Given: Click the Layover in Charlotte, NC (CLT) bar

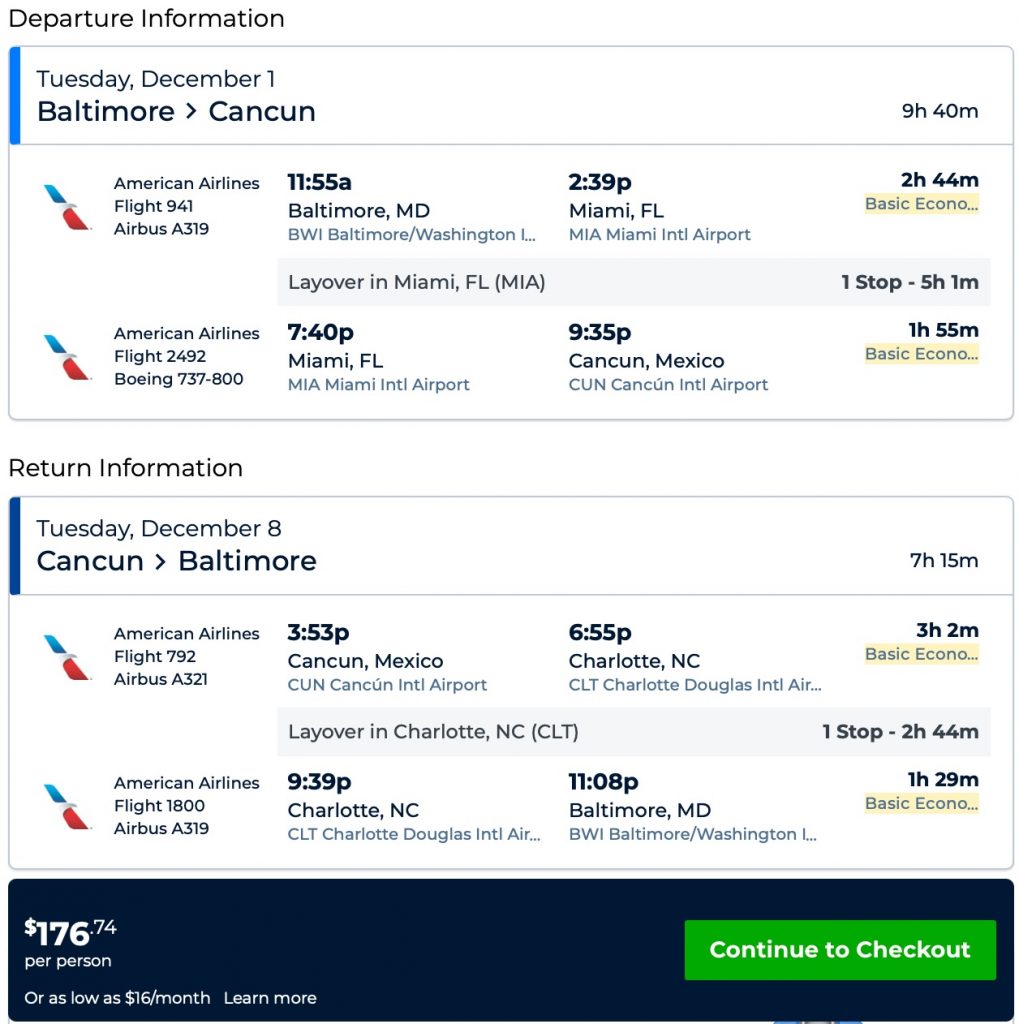Looking at the screenshot, I should click(634, 732).
